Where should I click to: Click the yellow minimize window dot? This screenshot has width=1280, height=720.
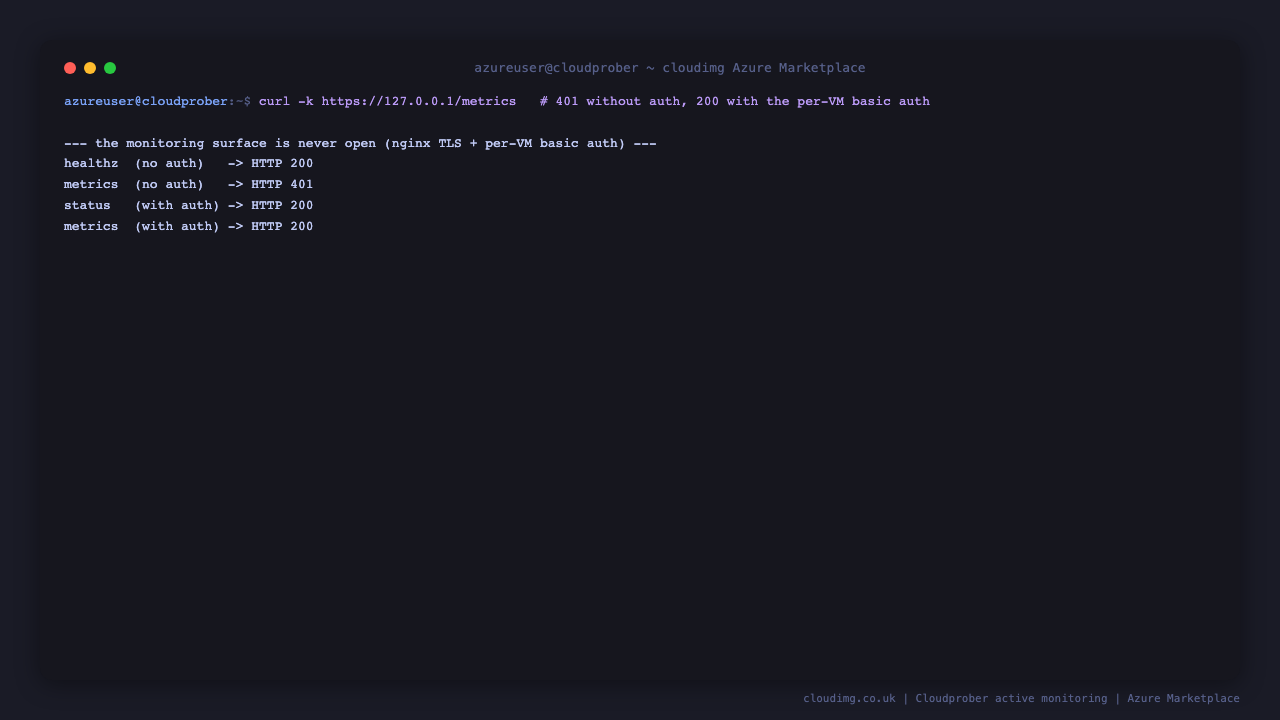pyautogui.click(x=90, y=68)
